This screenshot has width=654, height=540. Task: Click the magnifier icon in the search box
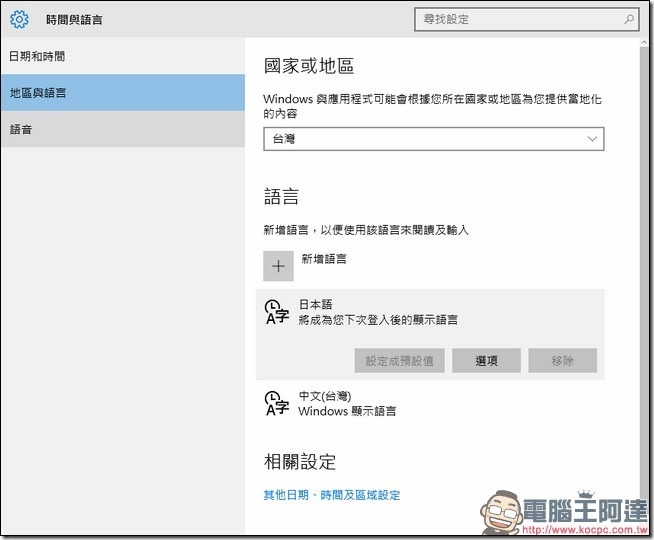[x=629, y=19]
